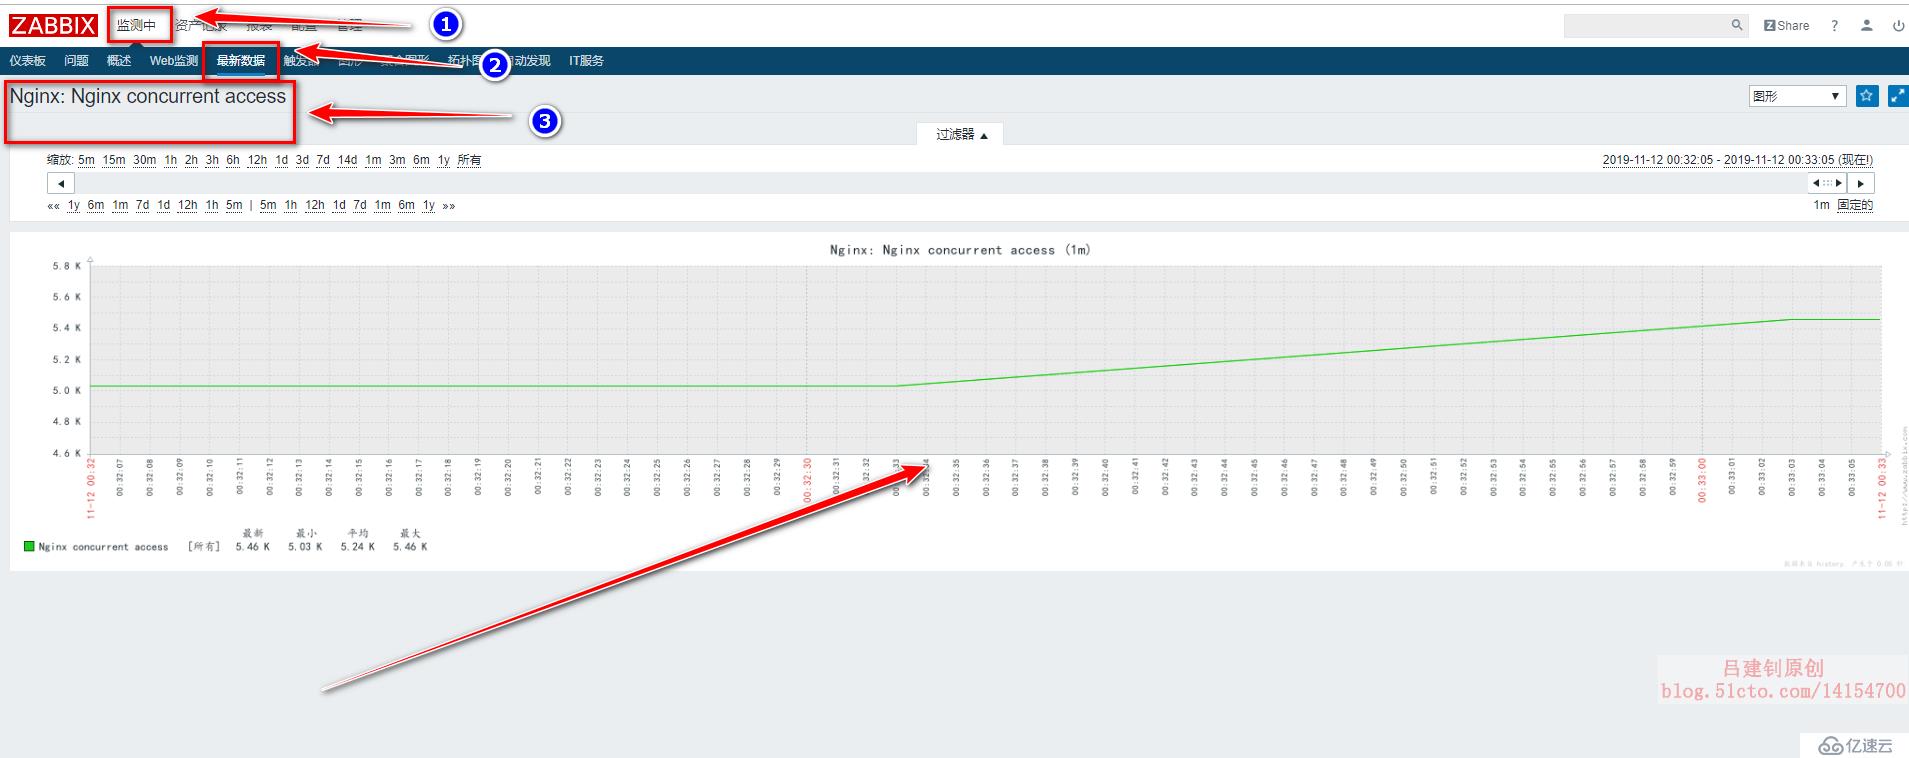This screenshot has width=1909, height=758.
Task: Zoom to 3m in the 缩放 row
Action: click(x=397, y=160)
